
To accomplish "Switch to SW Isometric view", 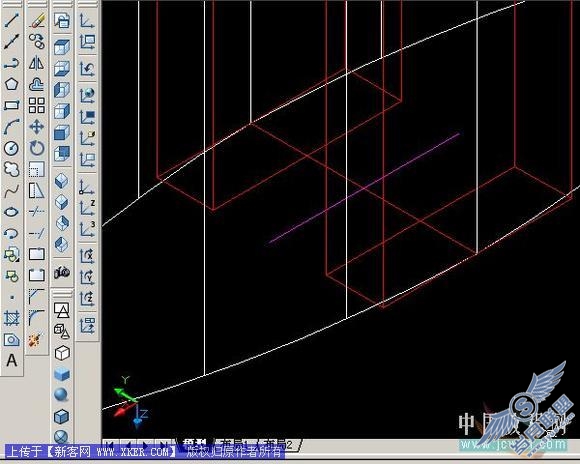I will tap(62, 181).
